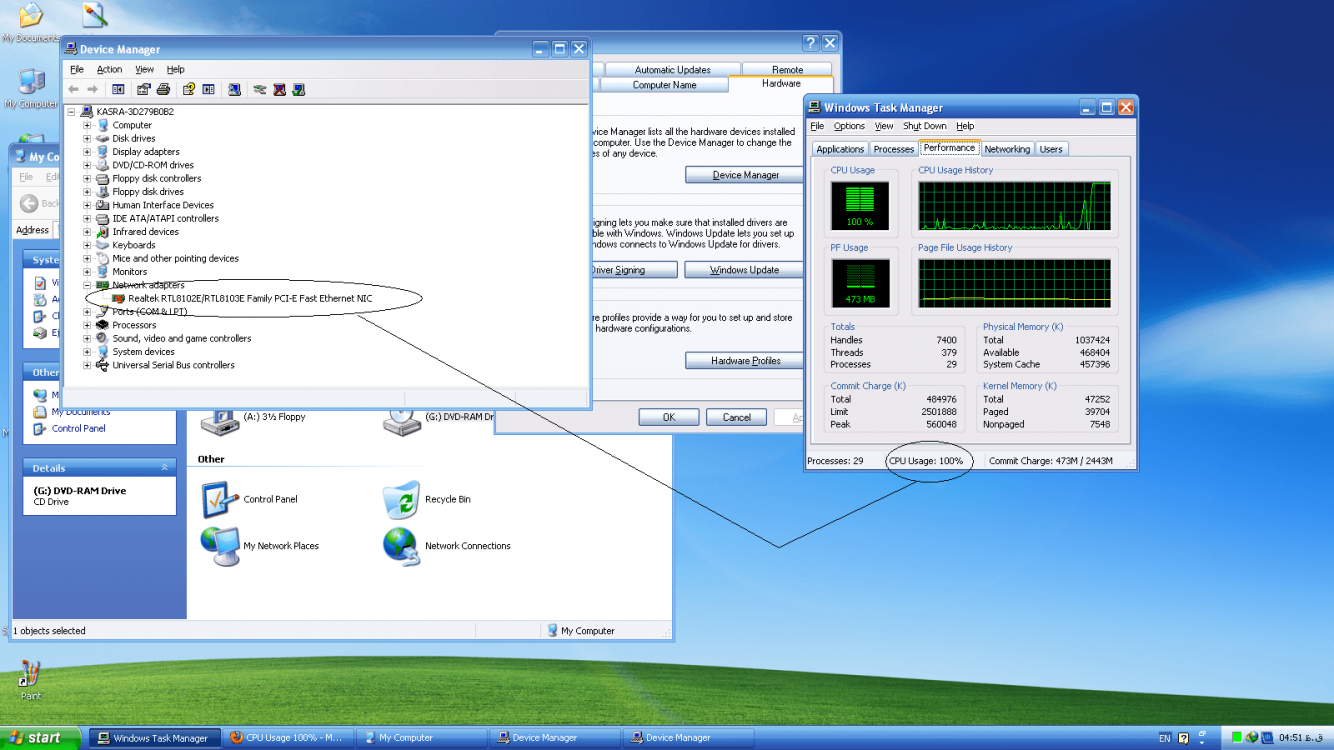
Task: Click the System Properties title bar help button
Action: tap(810, 43)
